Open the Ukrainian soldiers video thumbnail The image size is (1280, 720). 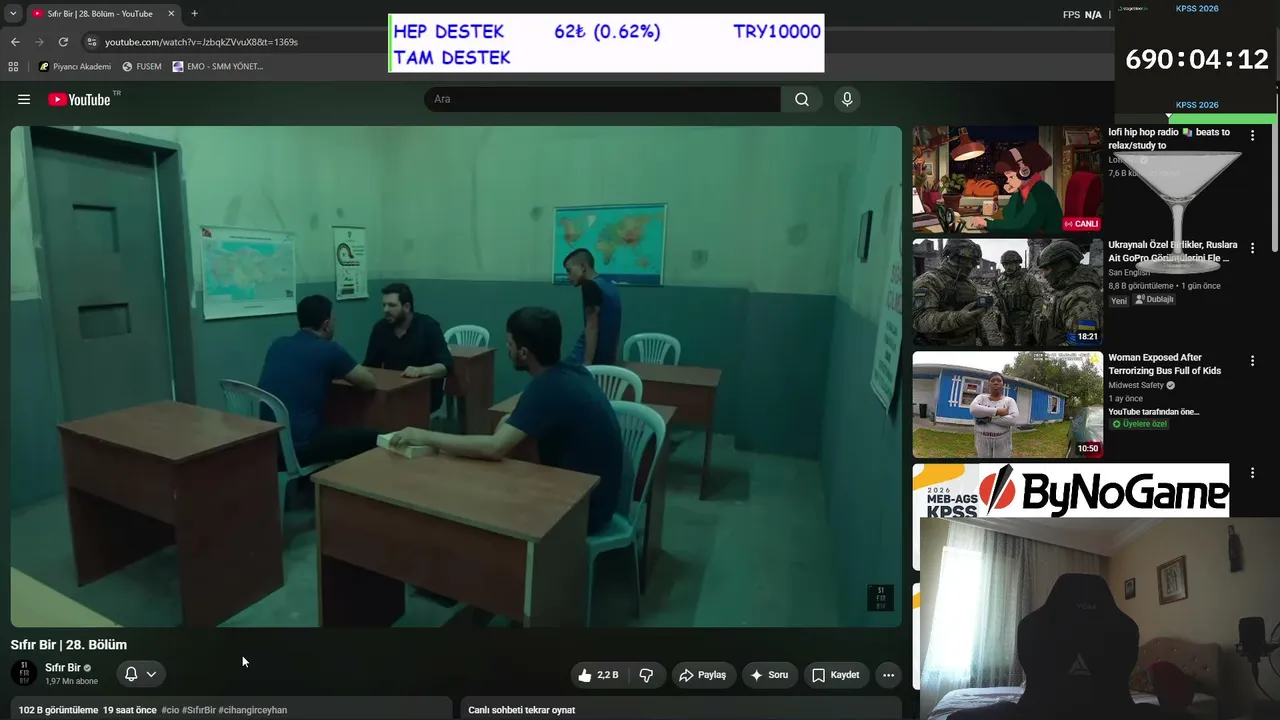point(1007,292)
